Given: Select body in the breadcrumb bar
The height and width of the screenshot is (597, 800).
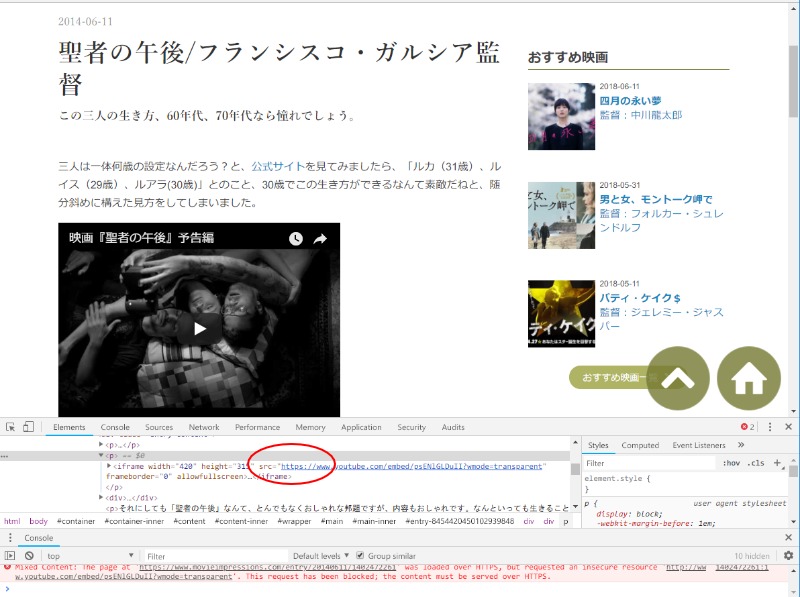Looking at the screenshot, I should point(38,521).
